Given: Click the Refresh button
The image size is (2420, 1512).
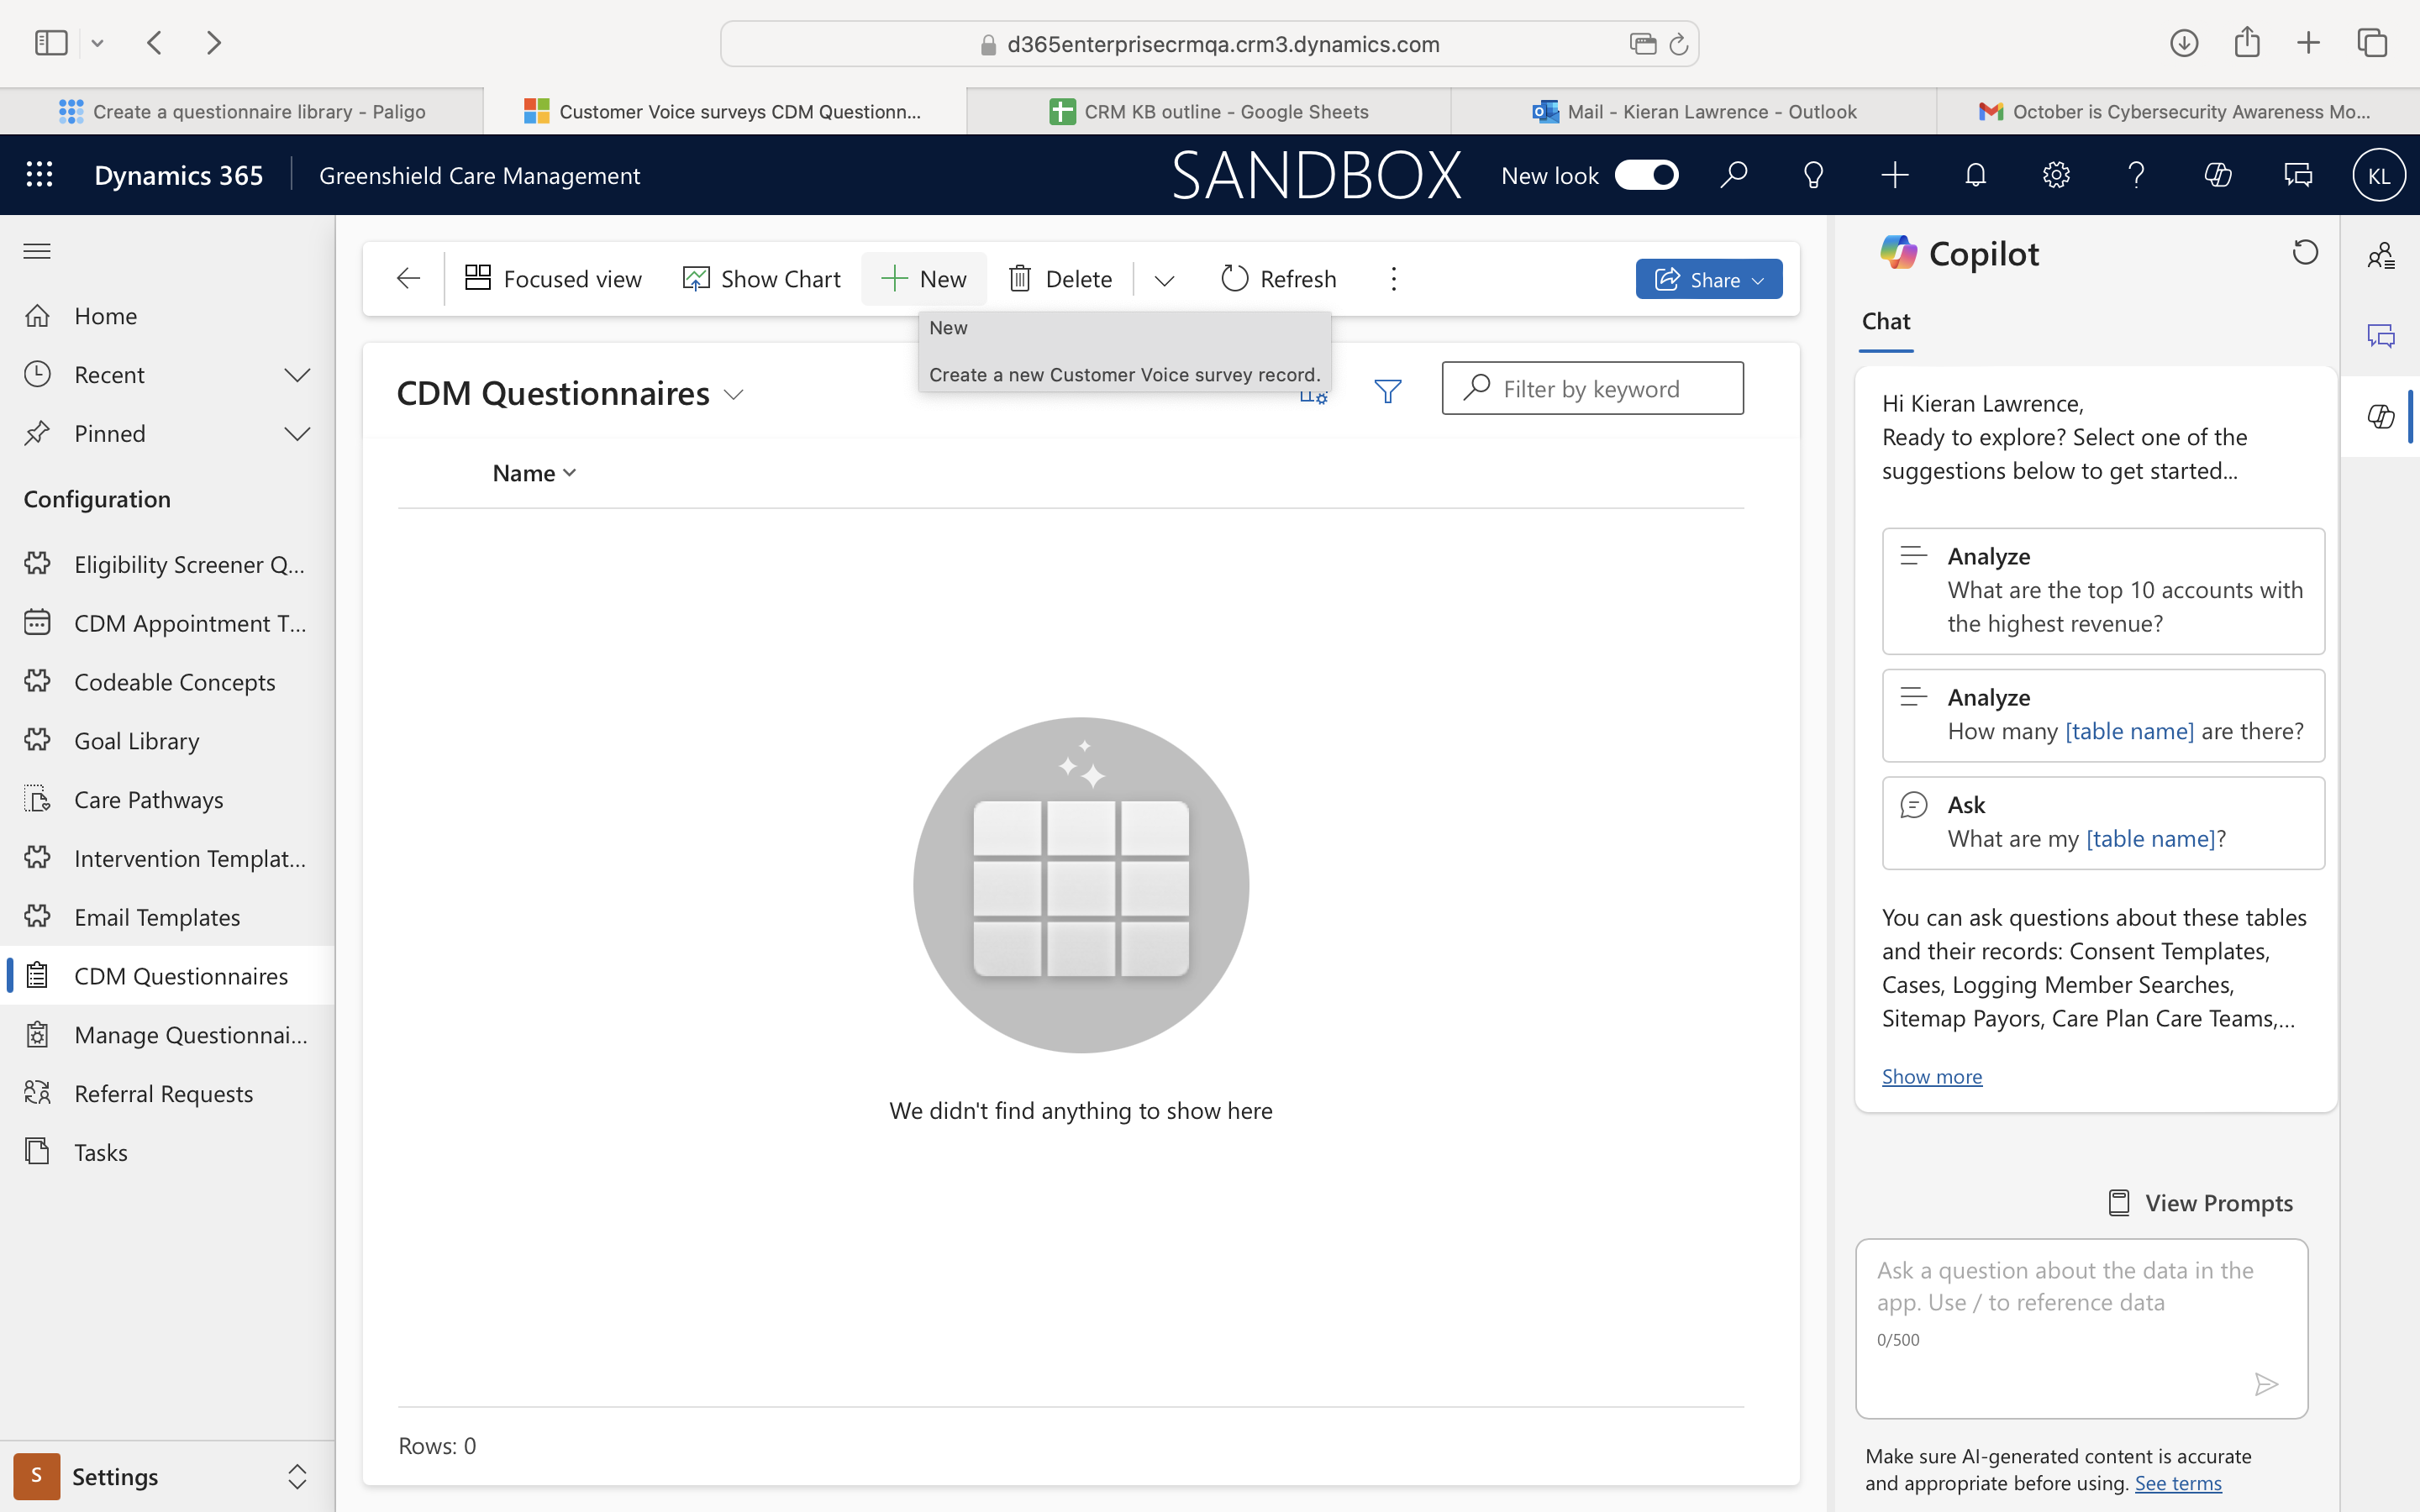Looking at the screenshot, I should [x=1278, y=279].
